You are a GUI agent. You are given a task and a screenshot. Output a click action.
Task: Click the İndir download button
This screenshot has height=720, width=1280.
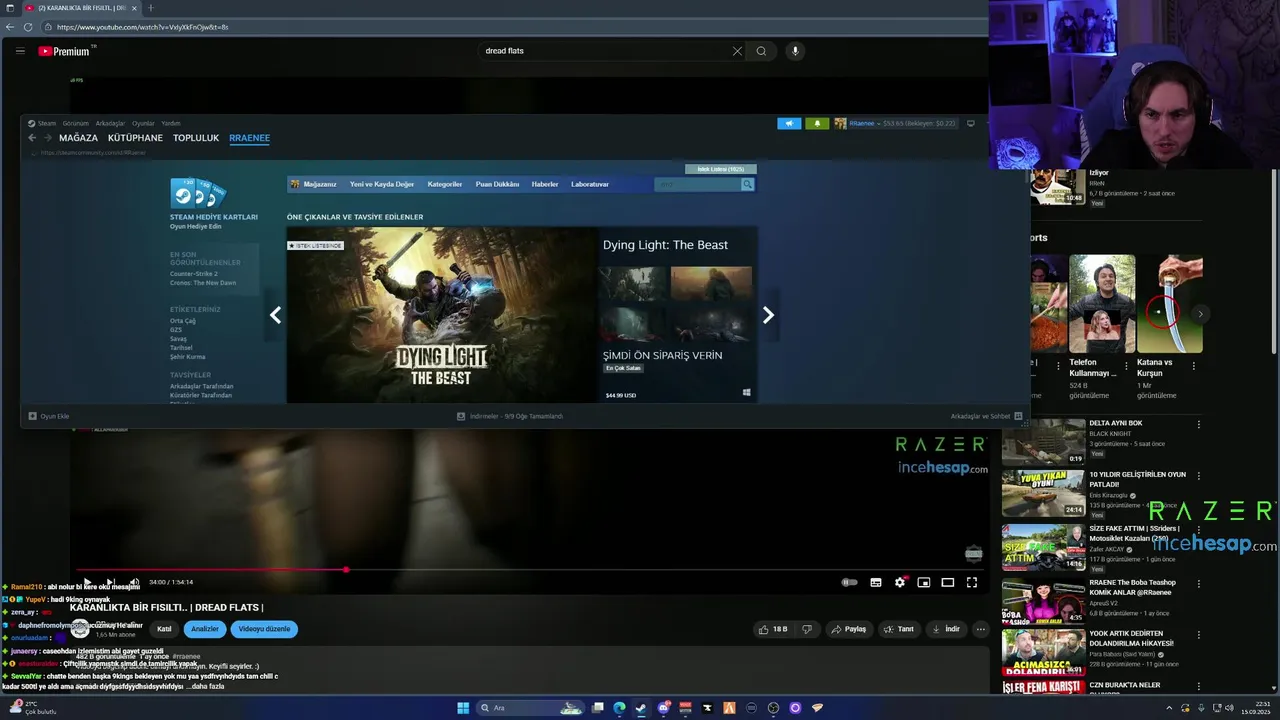[946, 629]
